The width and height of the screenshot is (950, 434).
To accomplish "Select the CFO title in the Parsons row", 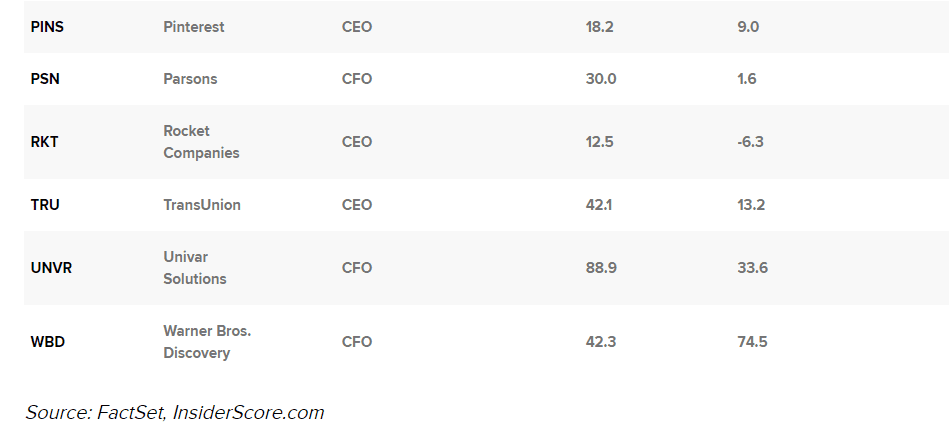I will (357, 79).
